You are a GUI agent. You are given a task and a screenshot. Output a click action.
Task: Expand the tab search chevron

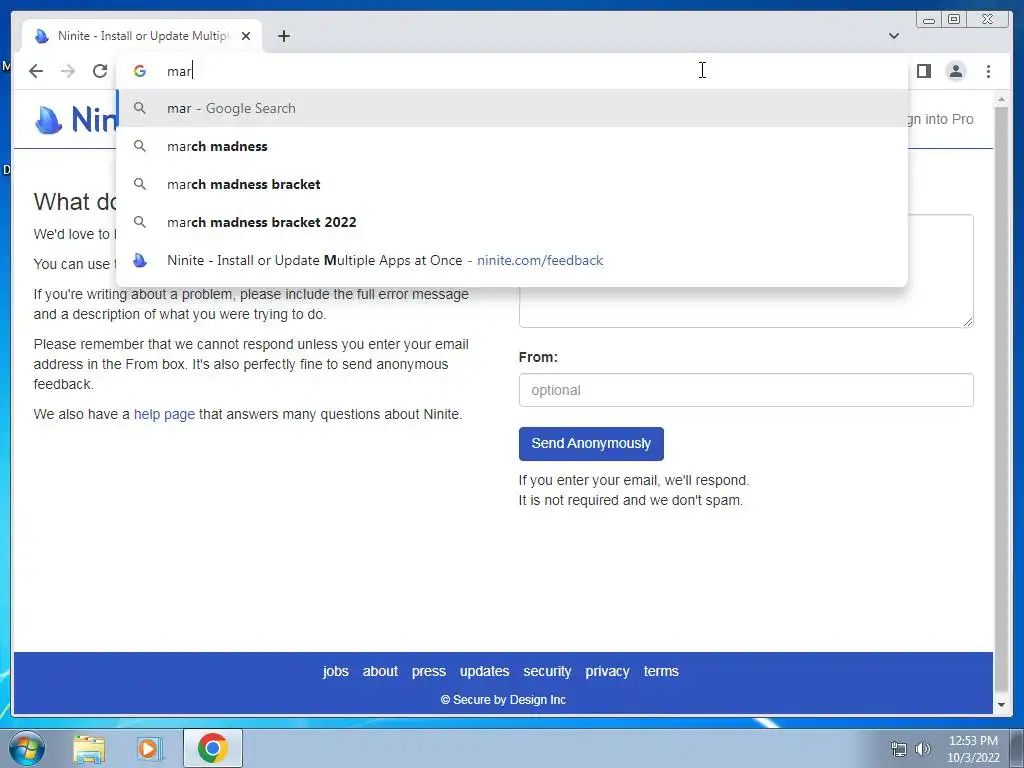pyautogui.click(x=893, y=36)
